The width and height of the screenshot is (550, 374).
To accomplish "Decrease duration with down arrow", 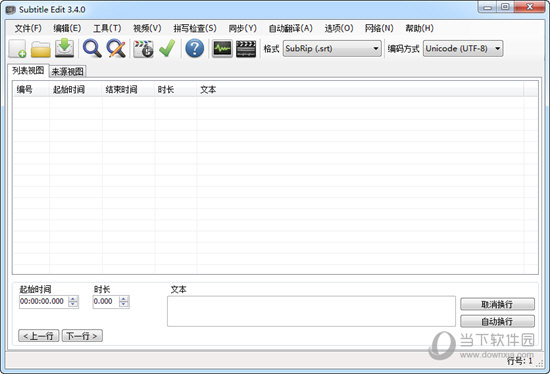I will click(124, 305).
